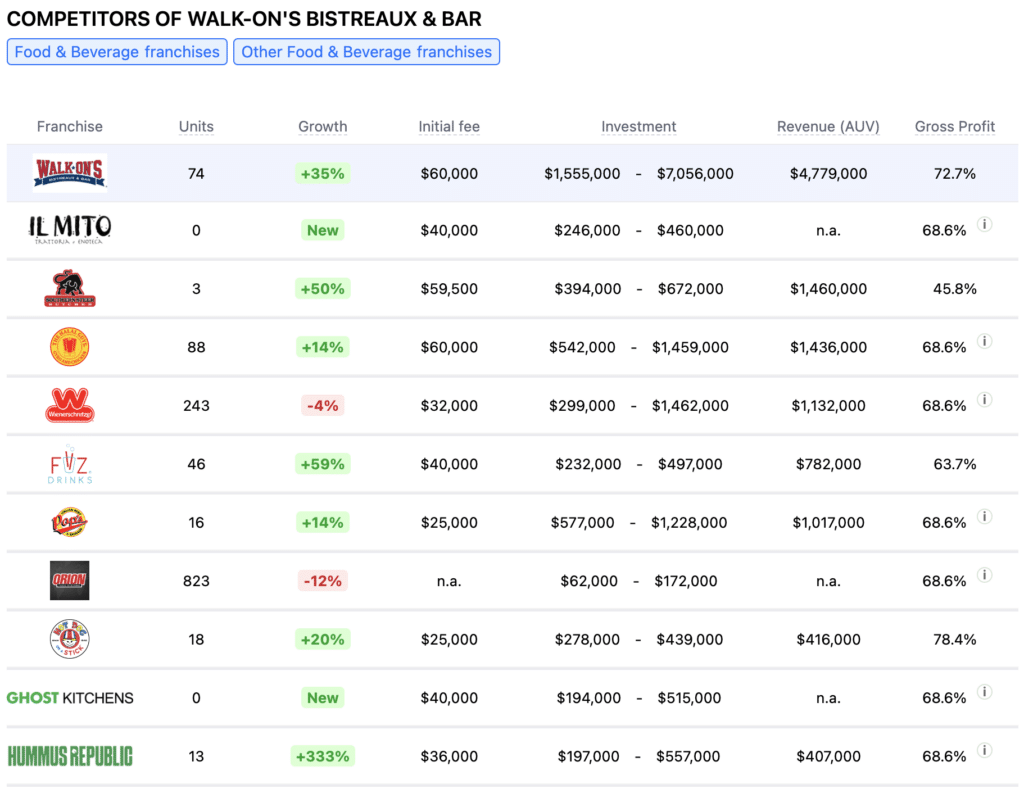Screen dimensions: 1024x807
Task: Click the 72.7% gross profit value
Action: tap(955, 174)
